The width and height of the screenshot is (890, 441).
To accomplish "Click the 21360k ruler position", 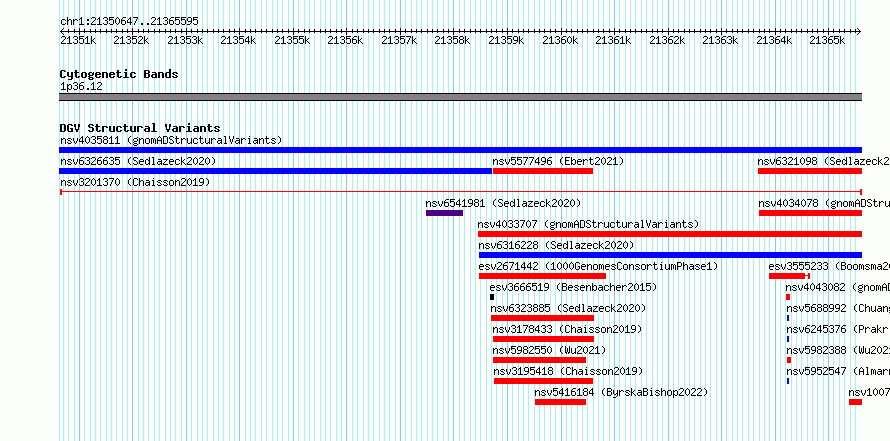I will 560,40.
